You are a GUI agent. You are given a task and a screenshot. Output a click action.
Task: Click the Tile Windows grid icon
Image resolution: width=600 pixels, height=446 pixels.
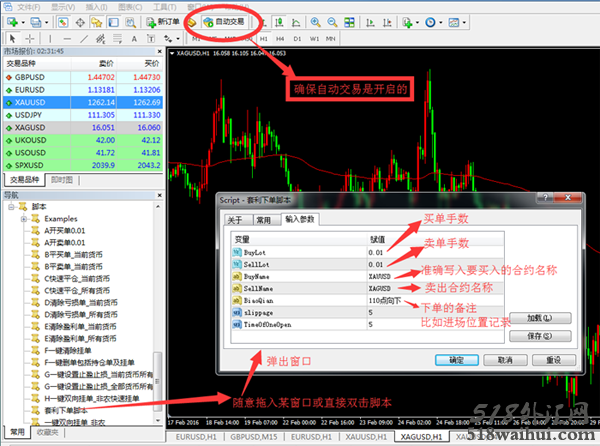[349, 22]
